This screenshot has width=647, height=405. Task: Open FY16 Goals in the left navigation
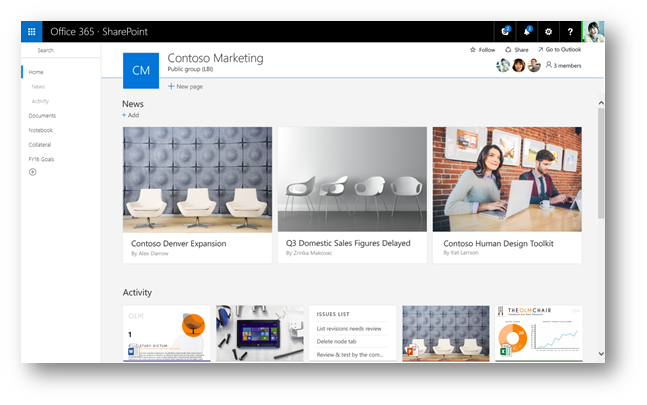41,159
